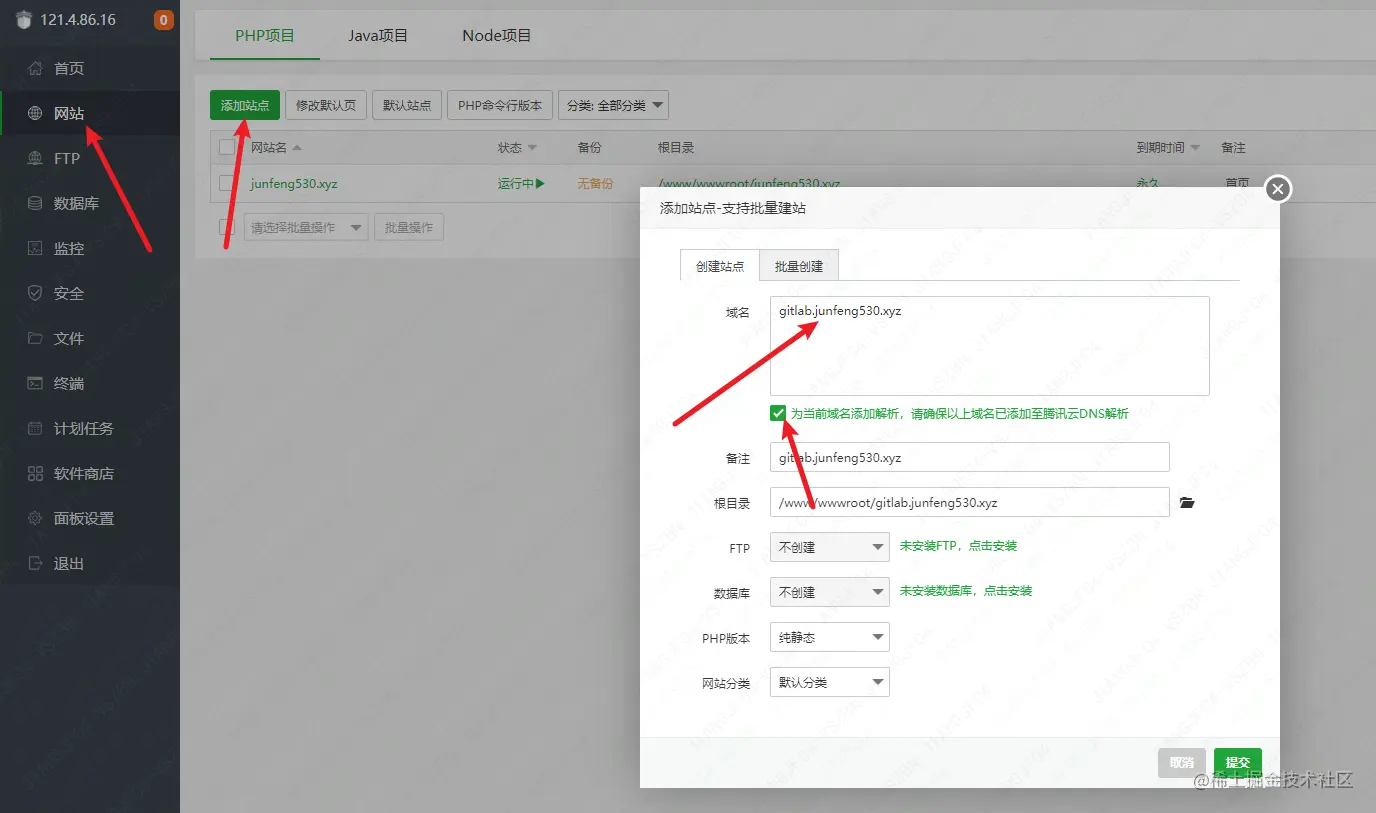Browse root directory with the folder icon
Image resolution: width=1376 pixels, height=813 pixels.
1187,502
